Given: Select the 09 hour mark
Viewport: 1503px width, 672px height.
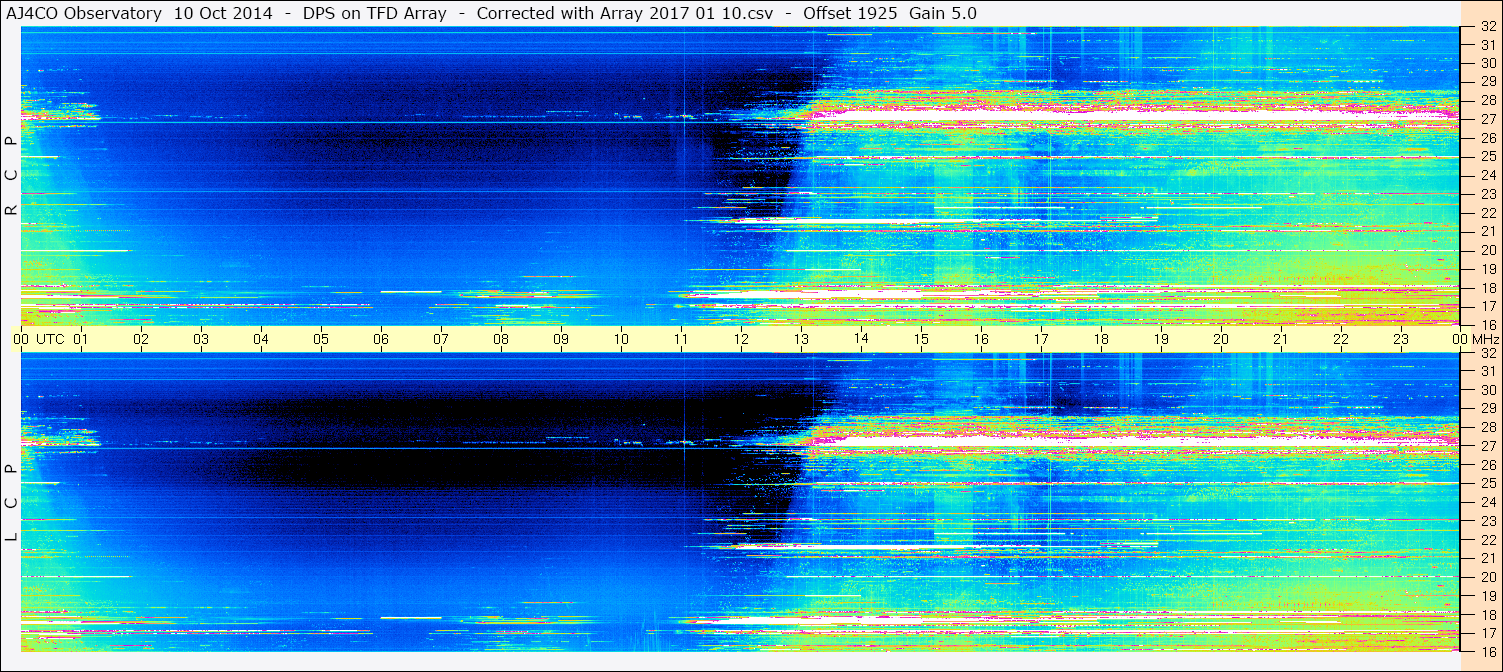Looking at the screenshot, I should coord(561,339).
